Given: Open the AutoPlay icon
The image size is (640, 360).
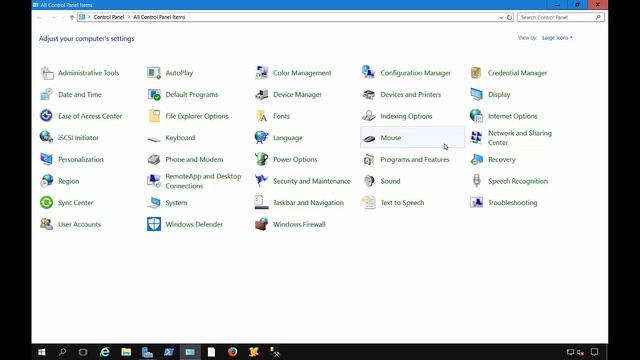Looking at the screenshot, I should (x=154, y=73).
